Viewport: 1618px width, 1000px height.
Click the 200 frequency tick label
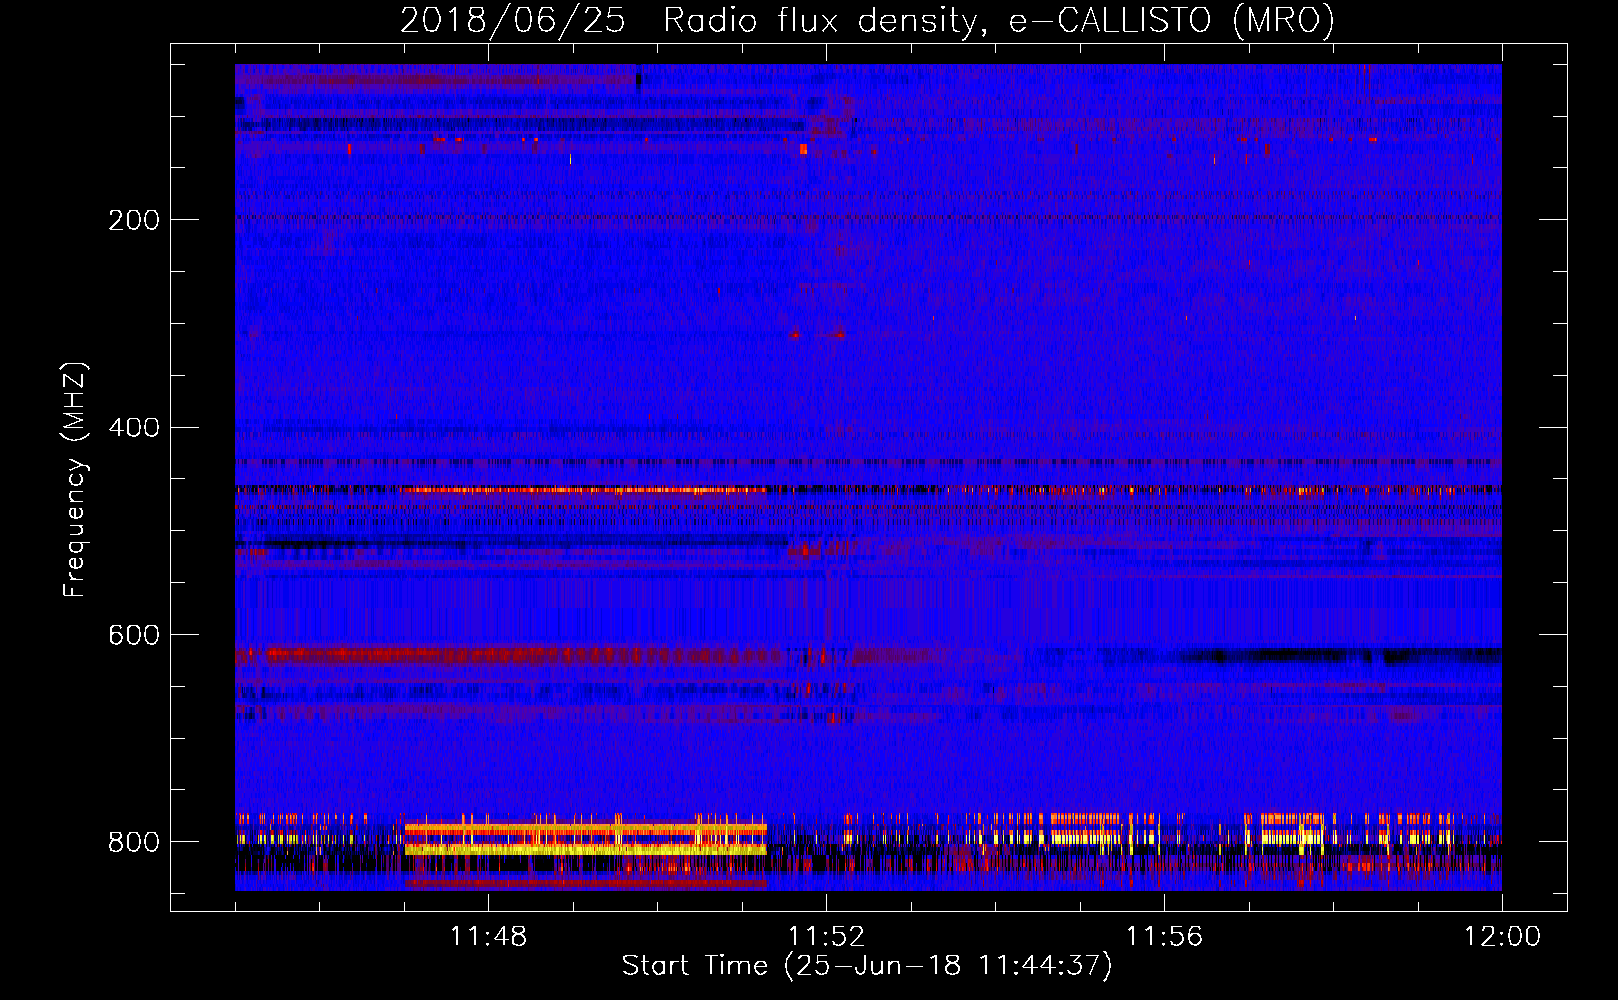point(133,220)
